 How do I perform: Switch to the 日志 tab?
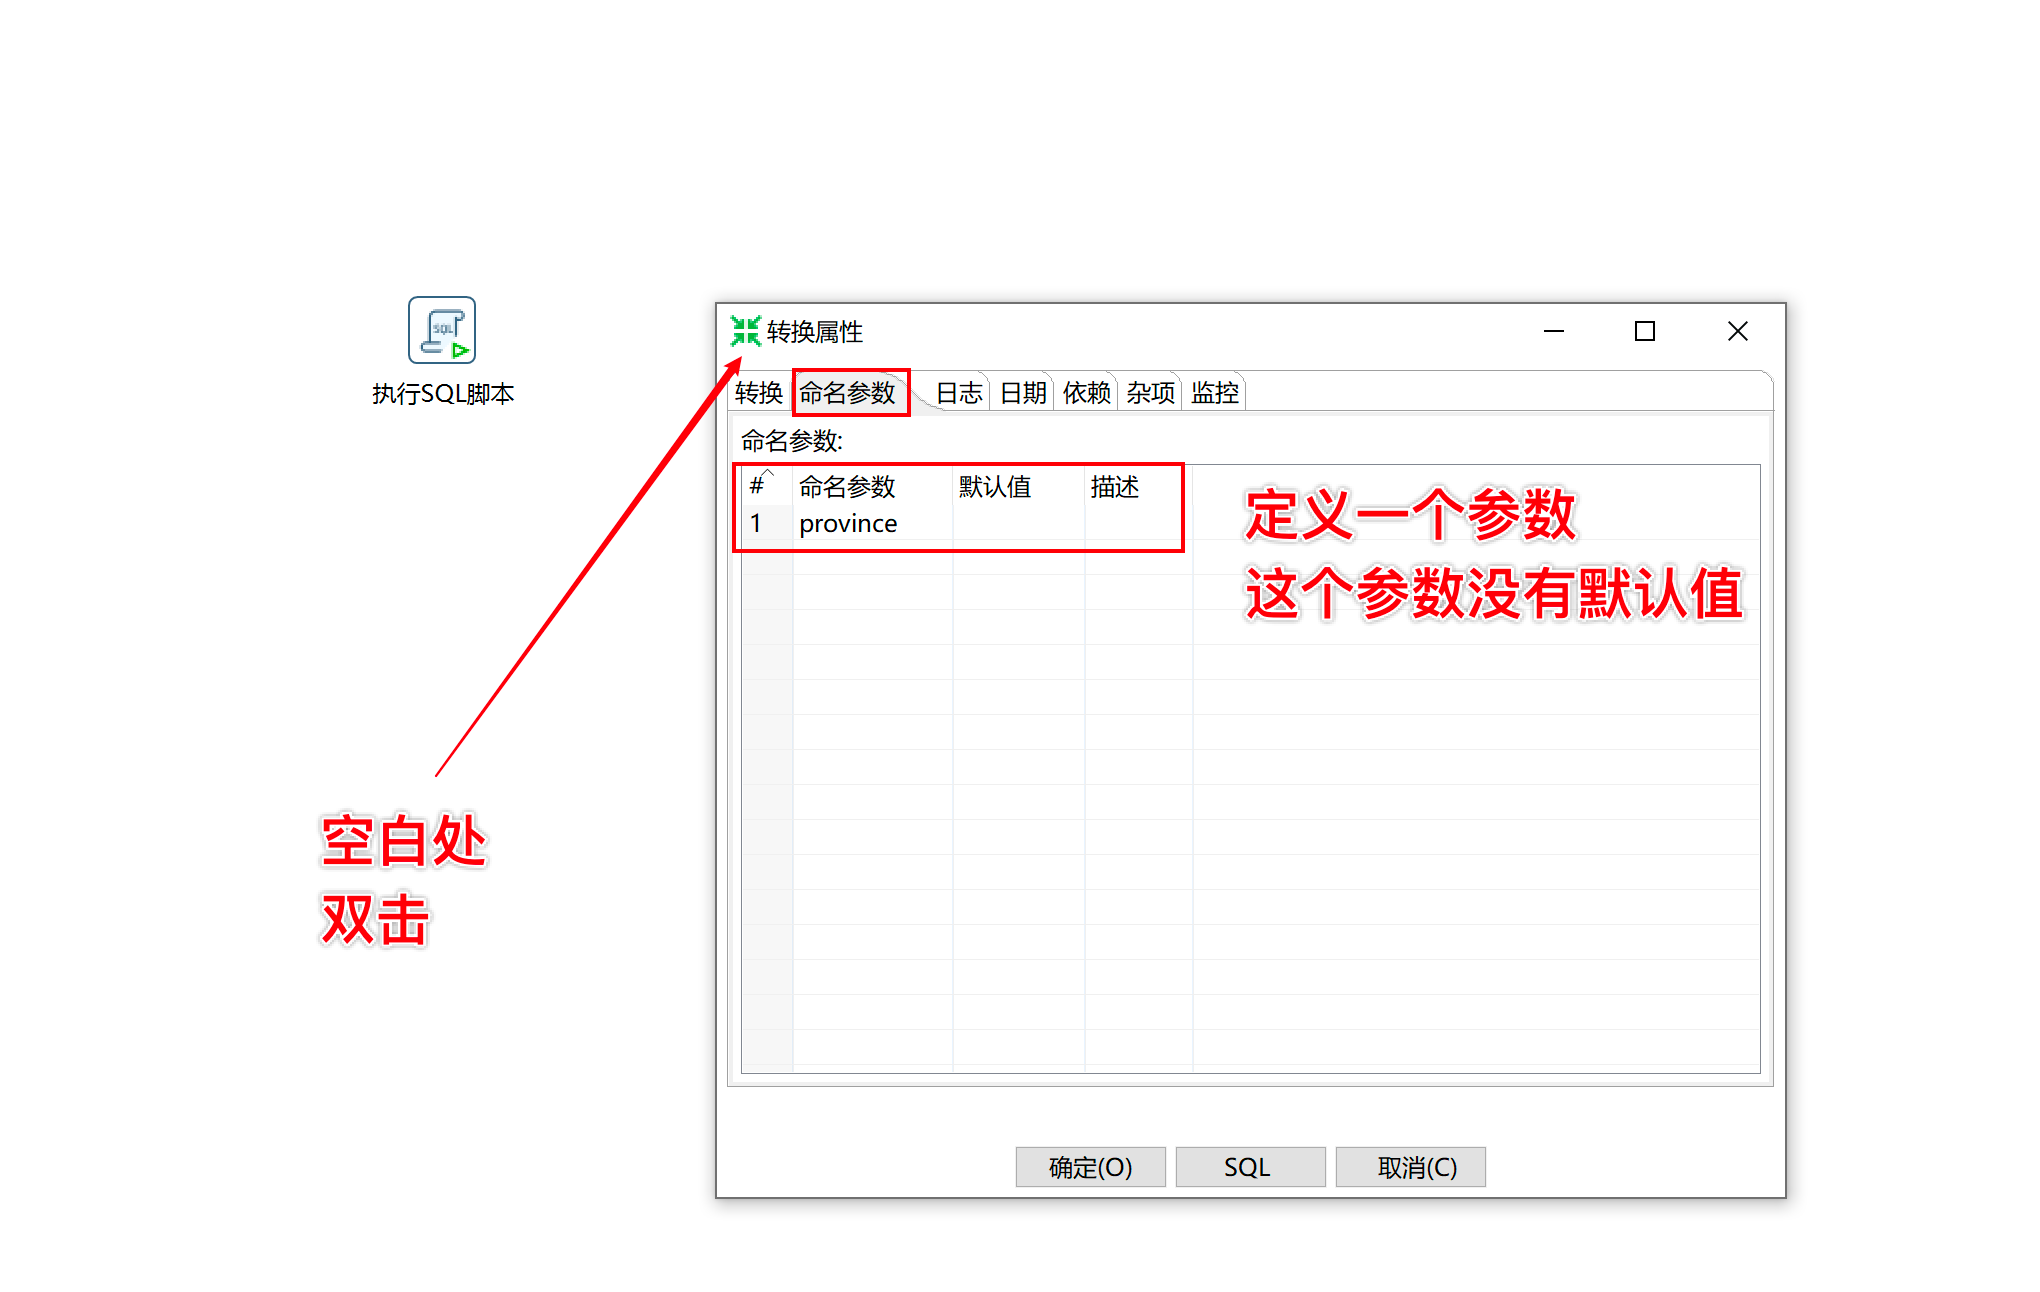coord(959,393)
